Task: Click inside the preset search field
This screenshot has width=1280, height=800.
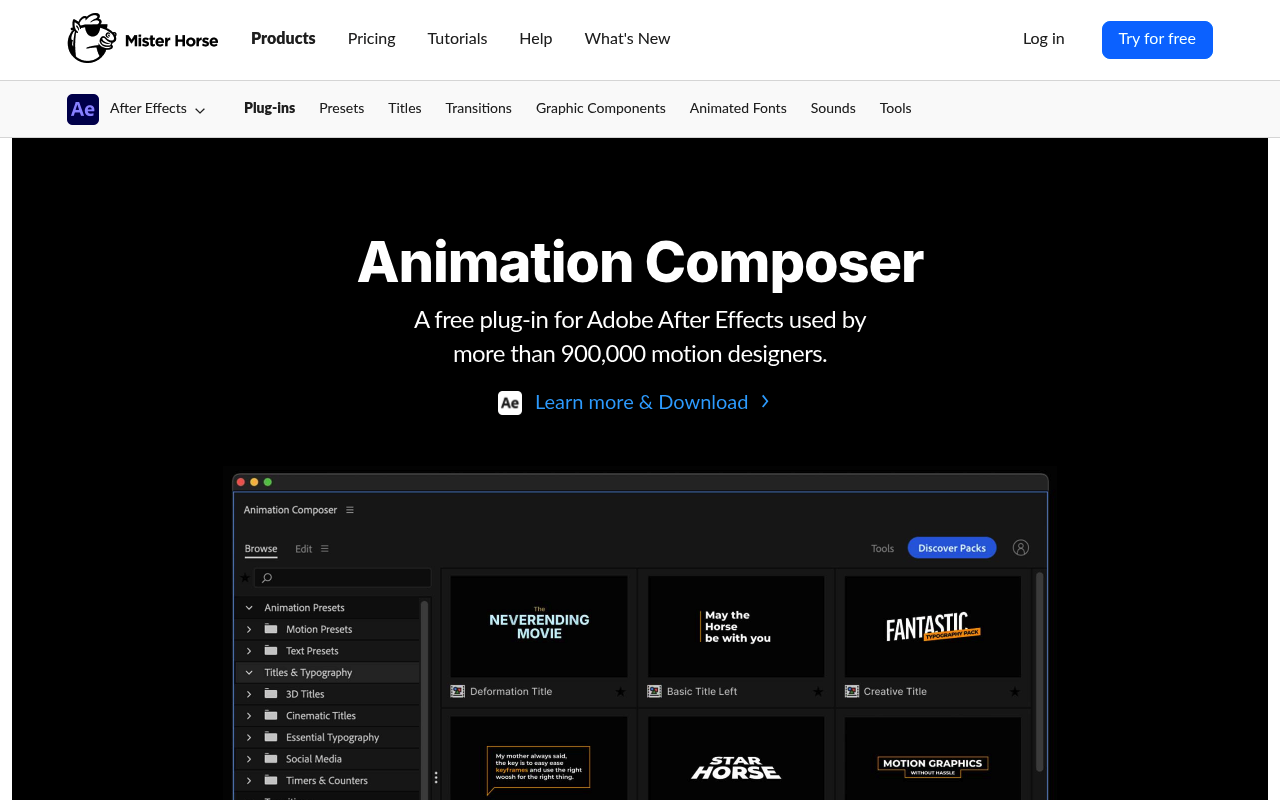Action: click(x=345, y=578)
